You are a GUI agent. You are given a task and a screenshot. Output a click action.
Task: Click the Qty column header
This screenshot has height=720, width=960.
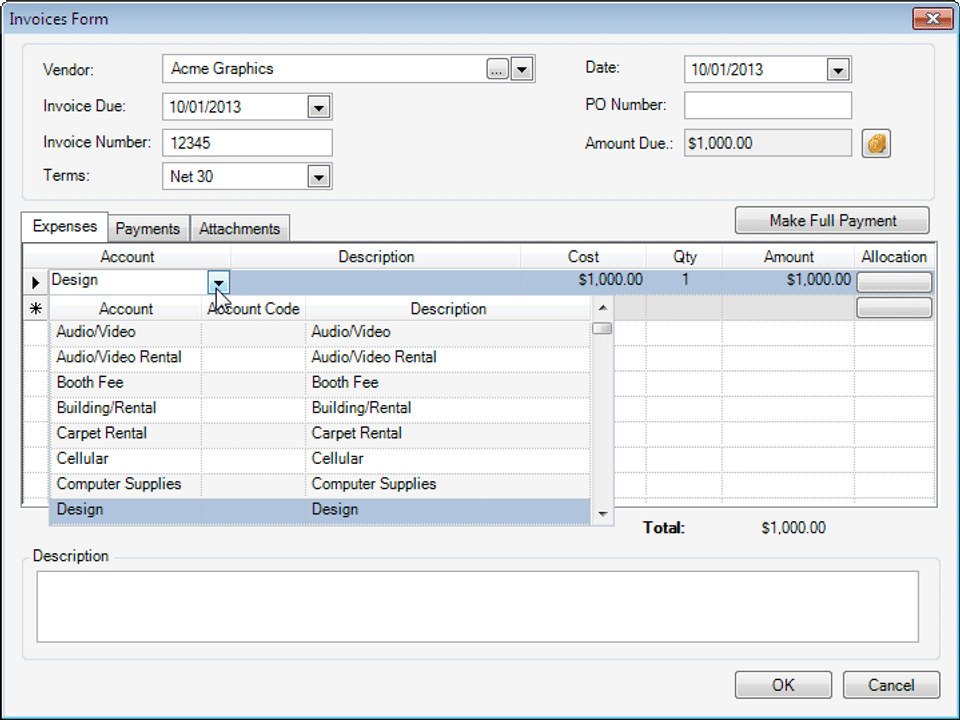point(684,257)
